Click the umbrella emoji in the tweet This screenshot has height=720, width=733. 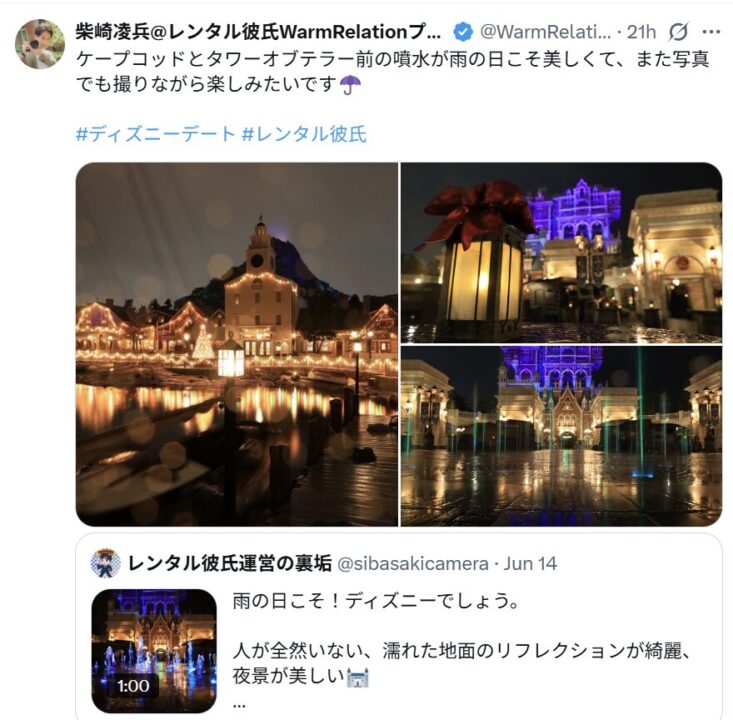pyautogui.click(x=350, y=85)
